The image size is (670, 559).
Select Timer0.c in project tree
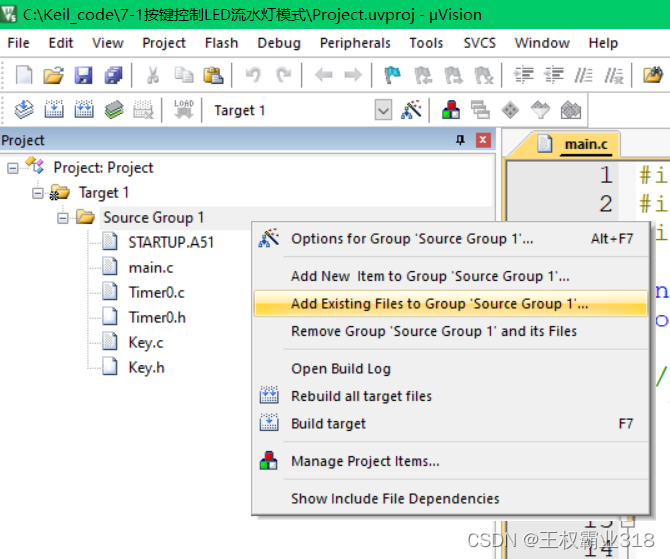point(156,293)
